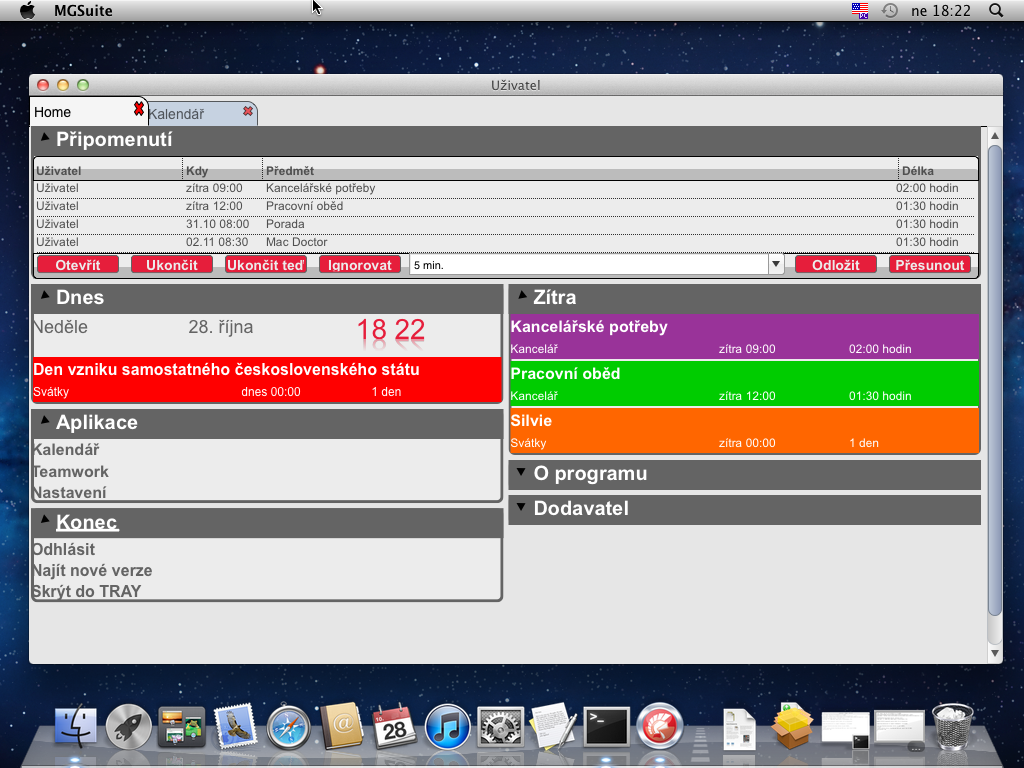Click the Otevřít button
Viewport: 1024px width, 768px height.
point(78,264)
